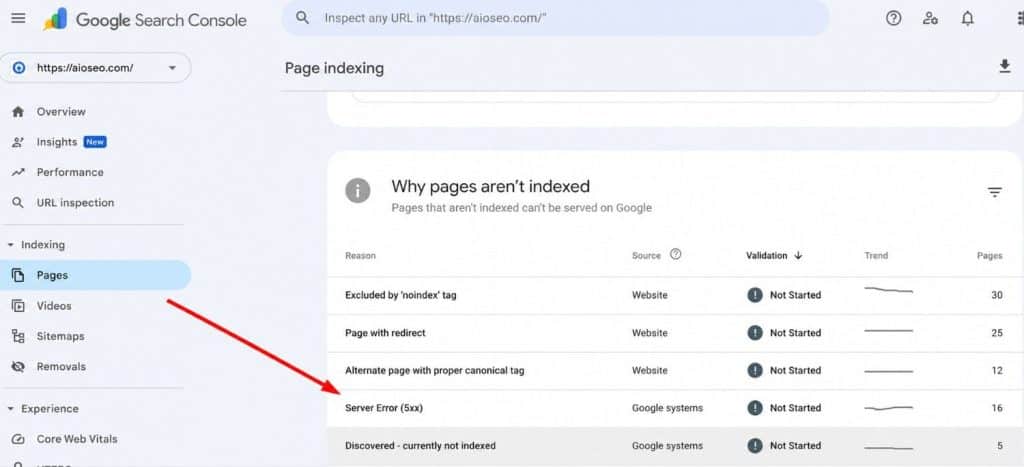1024x467 pixels.
Task: Open the help question mark icon
Action: (x=893, y=18)
